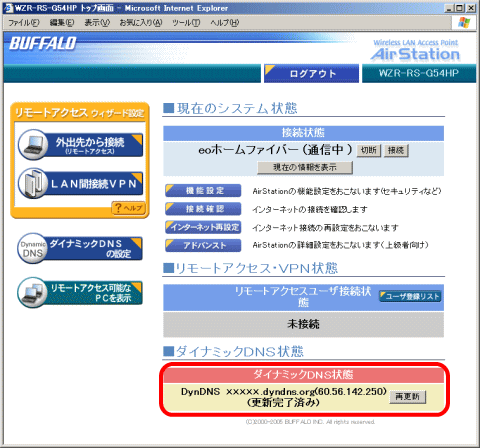
Task: Open the ツール menu
Action: (x=186, y=23)
